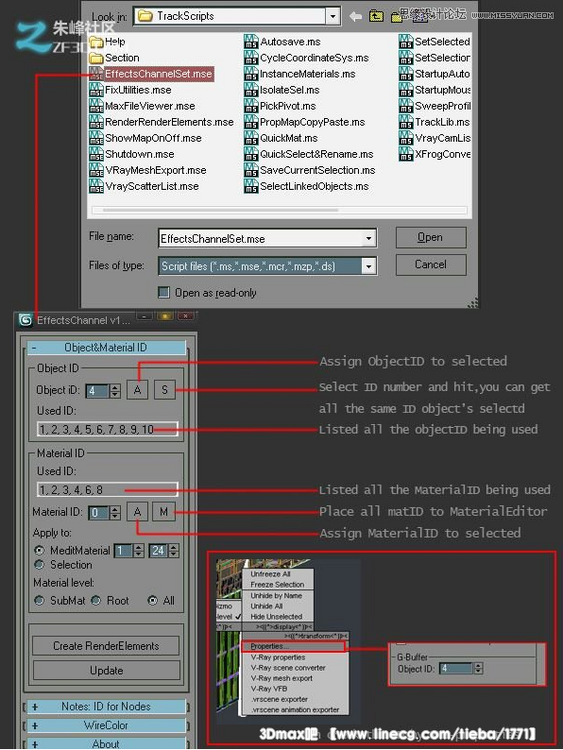The width and height of the screenshot is (563, 750).
Task: Select the MaxFileViewer.mse file icon
Action: (x=97, y=106)
